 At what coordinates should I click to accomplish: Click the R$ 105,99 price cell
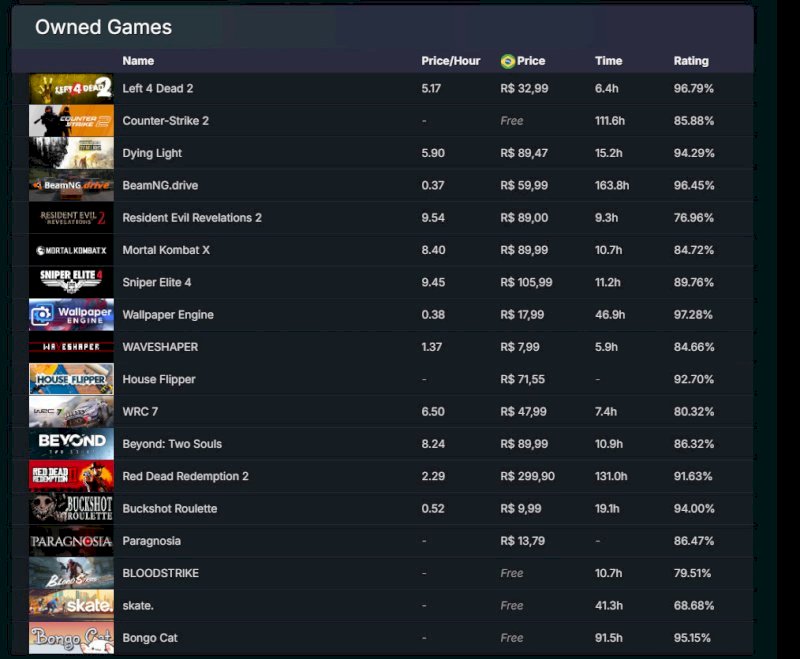click(526, 282)
